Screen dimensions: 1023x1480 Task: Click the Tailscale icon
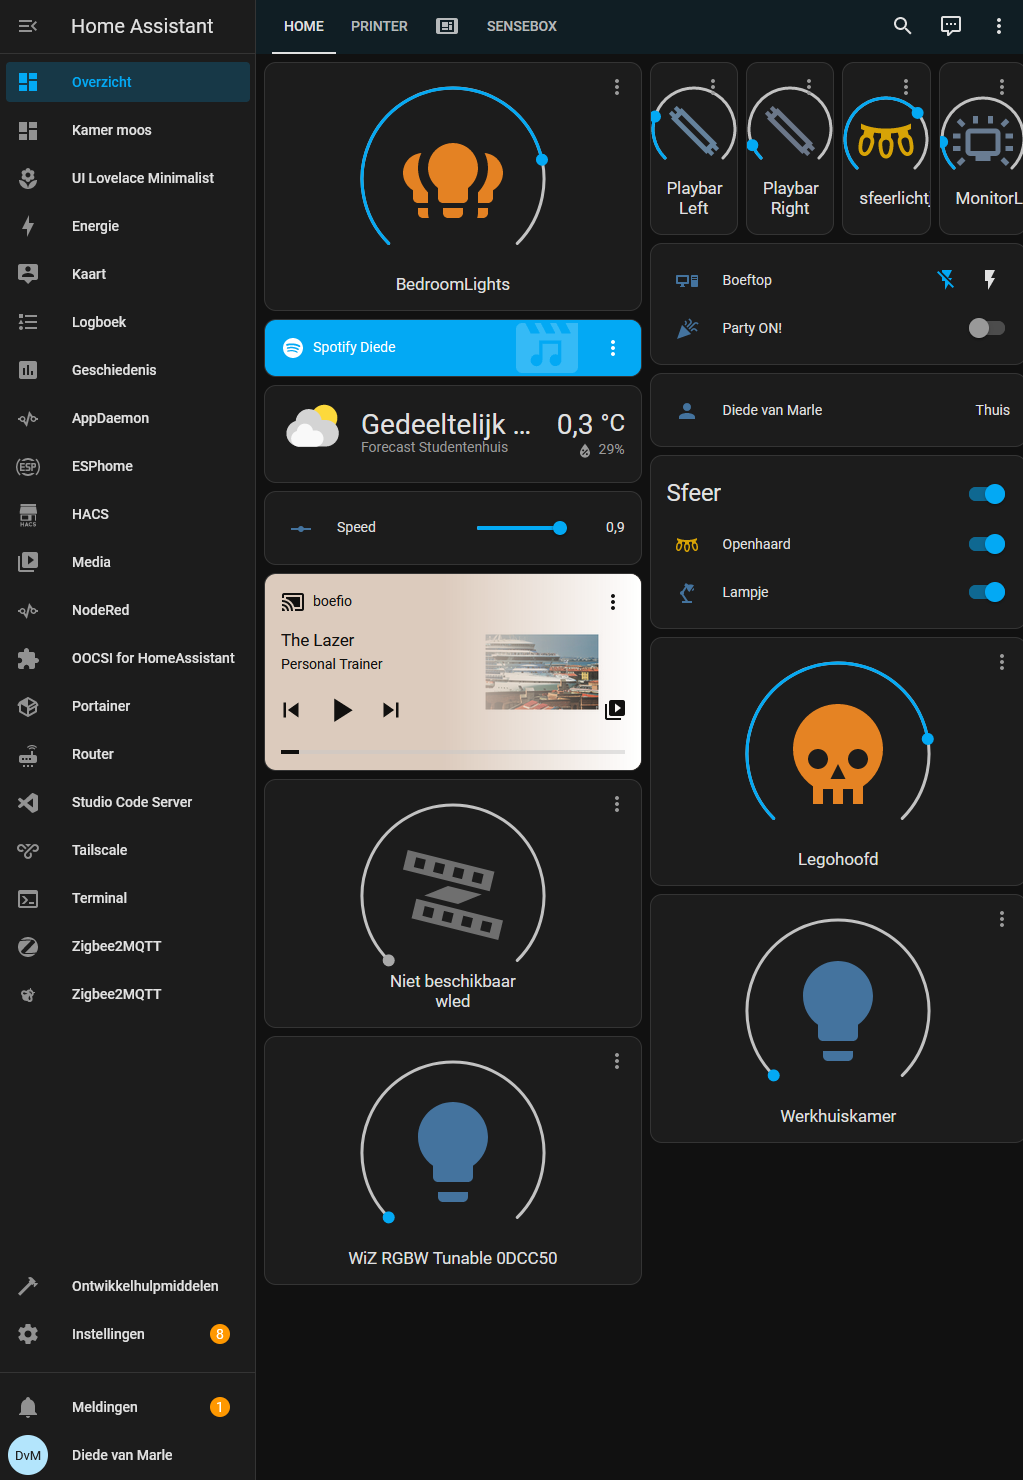coord(28,850)
